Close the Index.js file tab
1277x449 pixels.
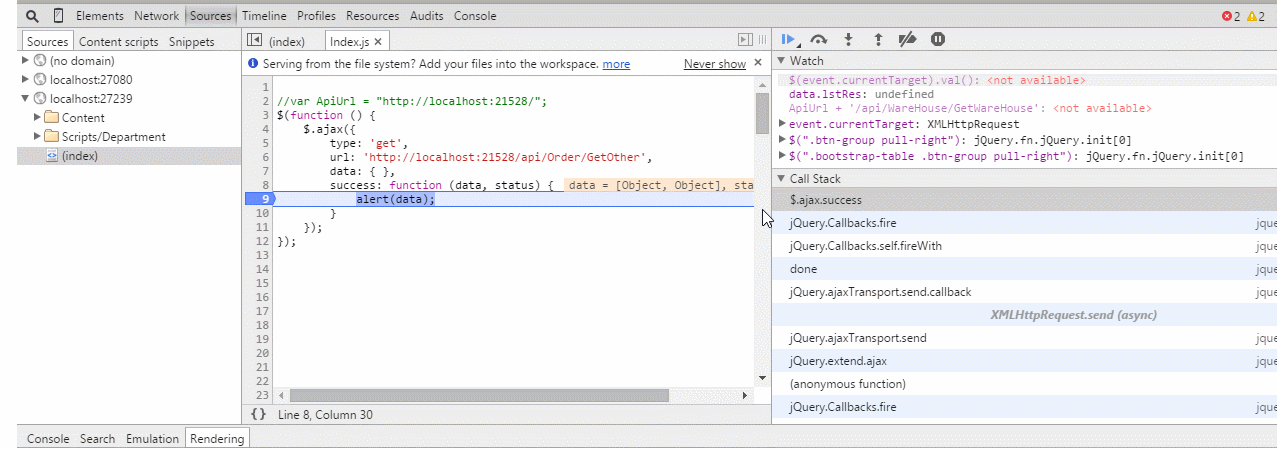coord(379,42)
